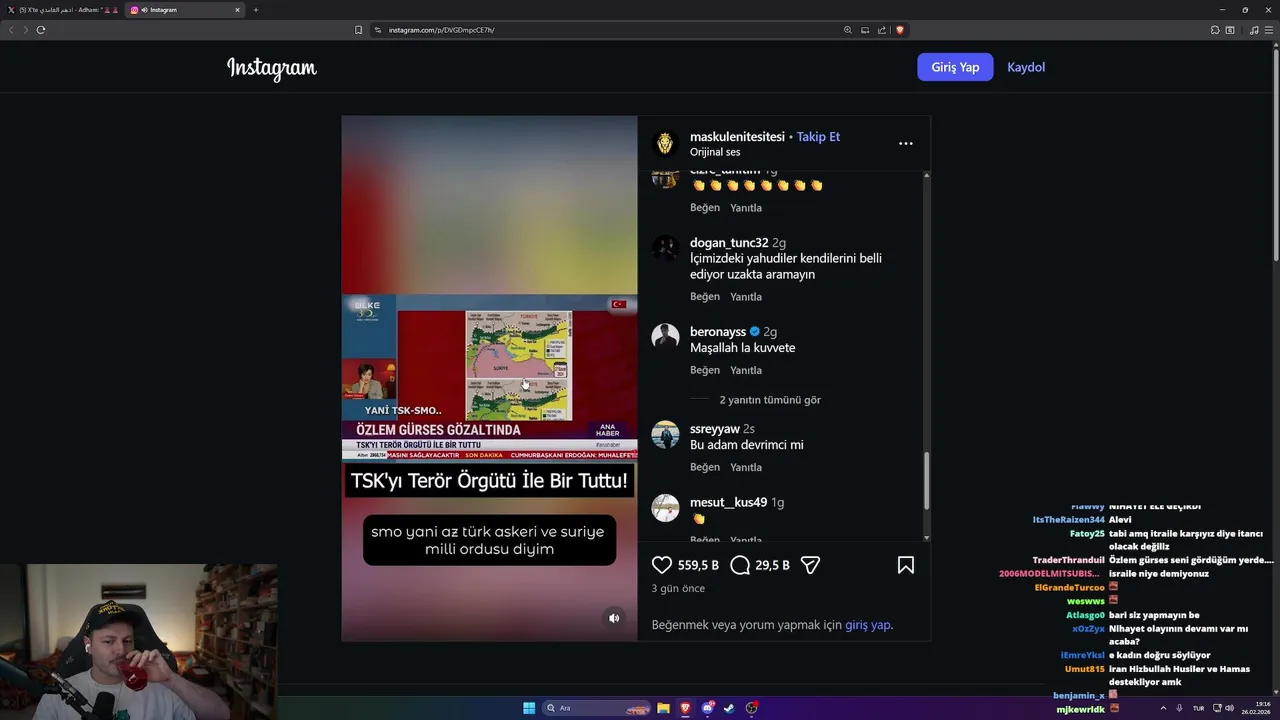Click the Giriş Yap button
The image size is (1280, 720).
955,67
